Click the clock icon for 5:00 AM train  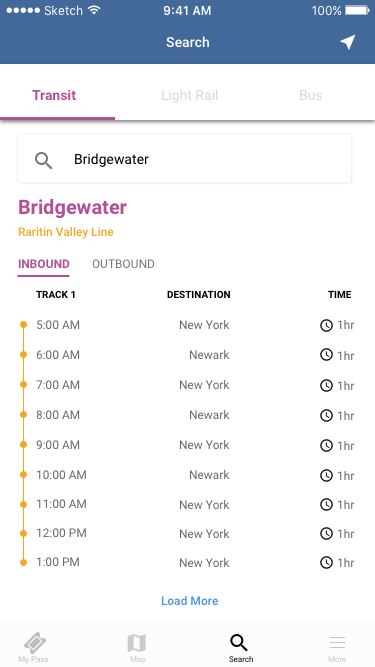click(326, 325)
